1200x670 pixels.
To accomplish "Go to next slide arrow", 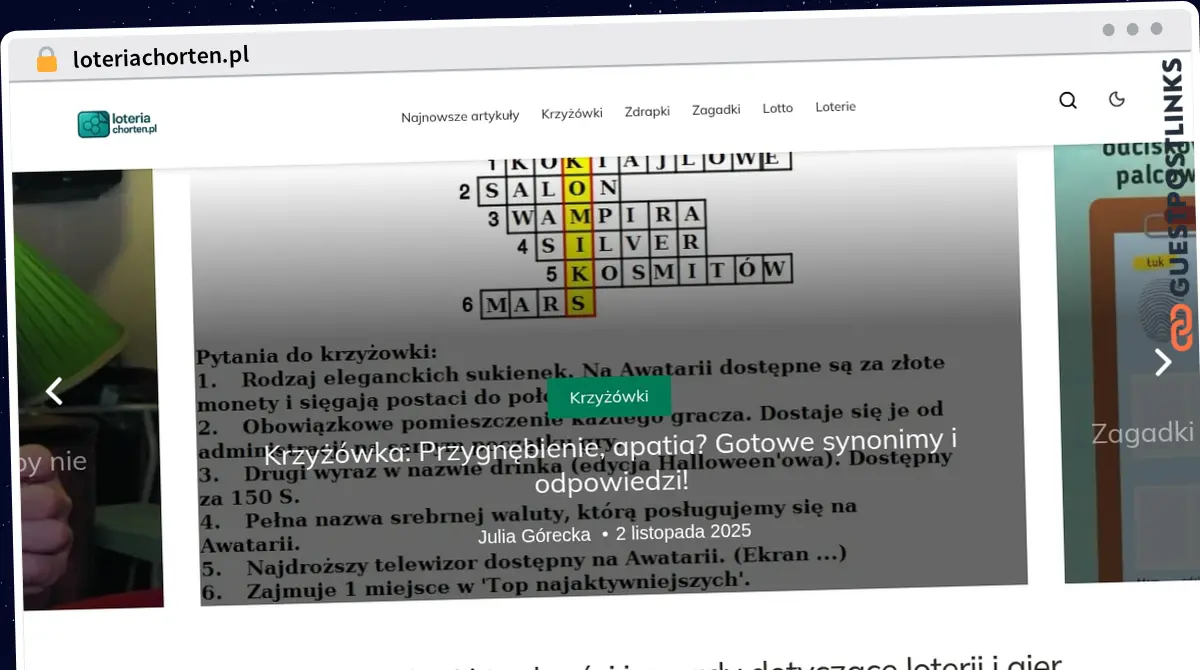I will point(1162,361).
